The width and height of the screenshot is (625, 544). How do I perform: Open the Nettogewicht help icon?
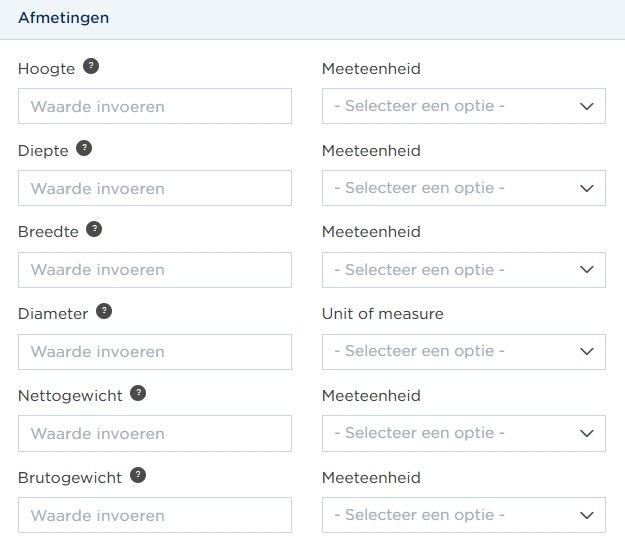pos(138,393)
